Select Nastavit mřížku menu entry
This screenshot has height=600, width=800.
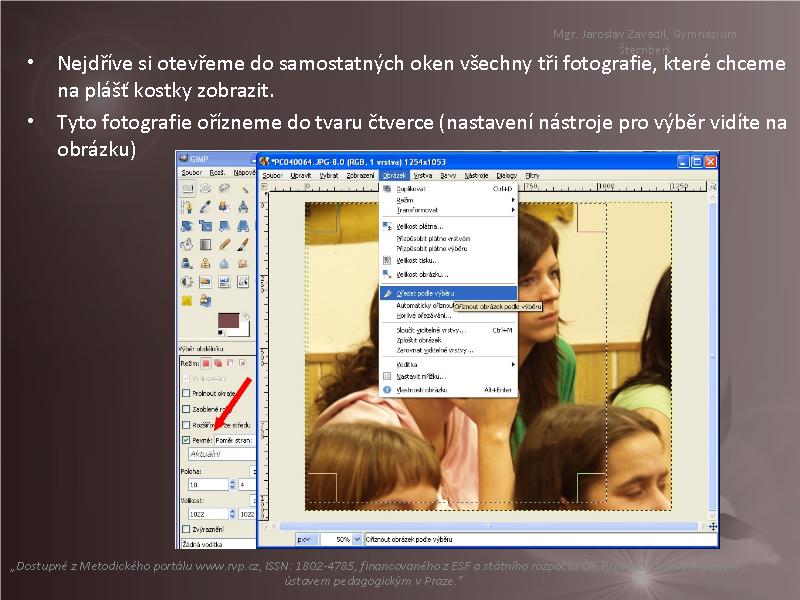pos(449,377)
